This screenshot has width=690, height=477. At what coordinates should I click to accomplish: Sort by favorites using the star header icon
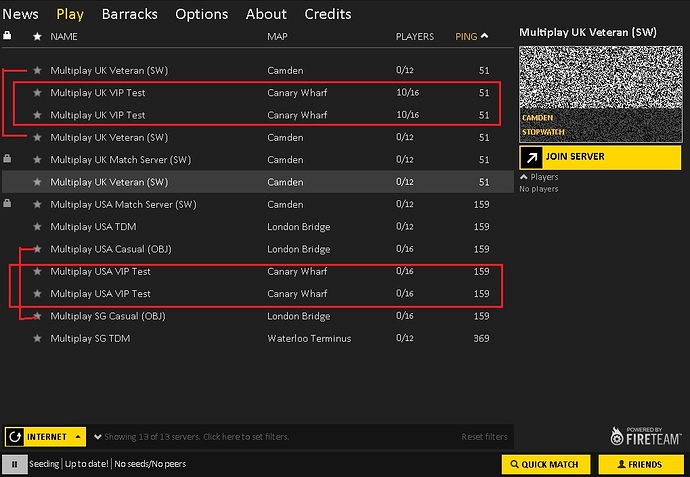(37, 36)
